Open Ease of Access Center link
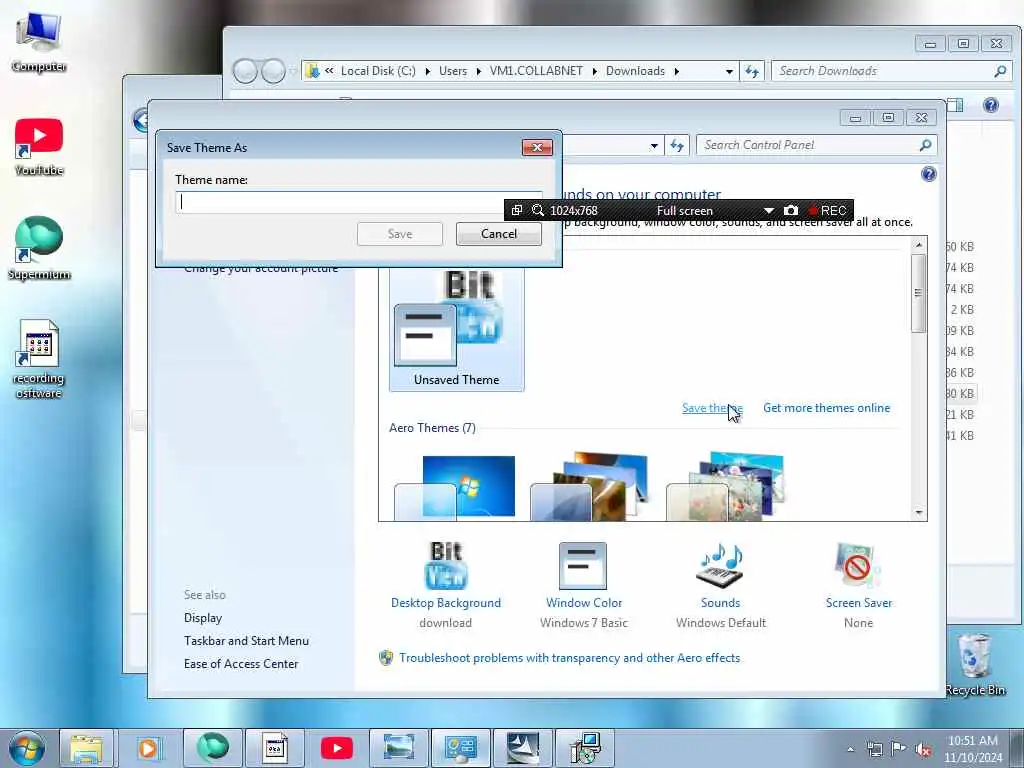 [x=241, y=664]
